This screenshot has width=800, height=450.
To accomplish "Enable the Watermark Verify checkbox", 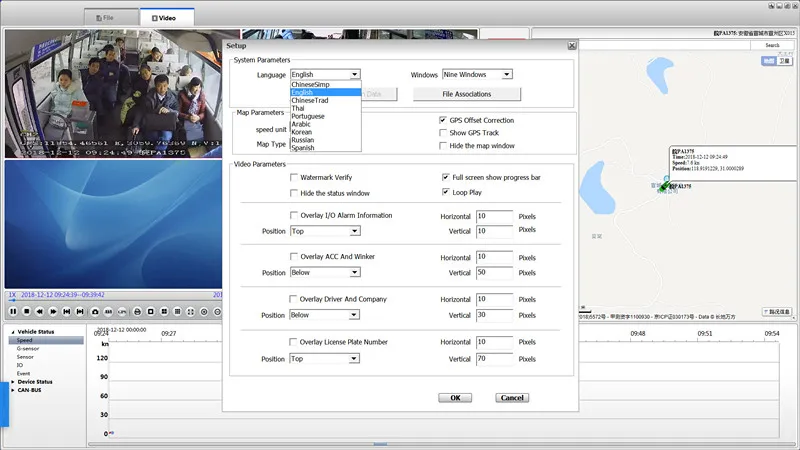I will [293, 177].
